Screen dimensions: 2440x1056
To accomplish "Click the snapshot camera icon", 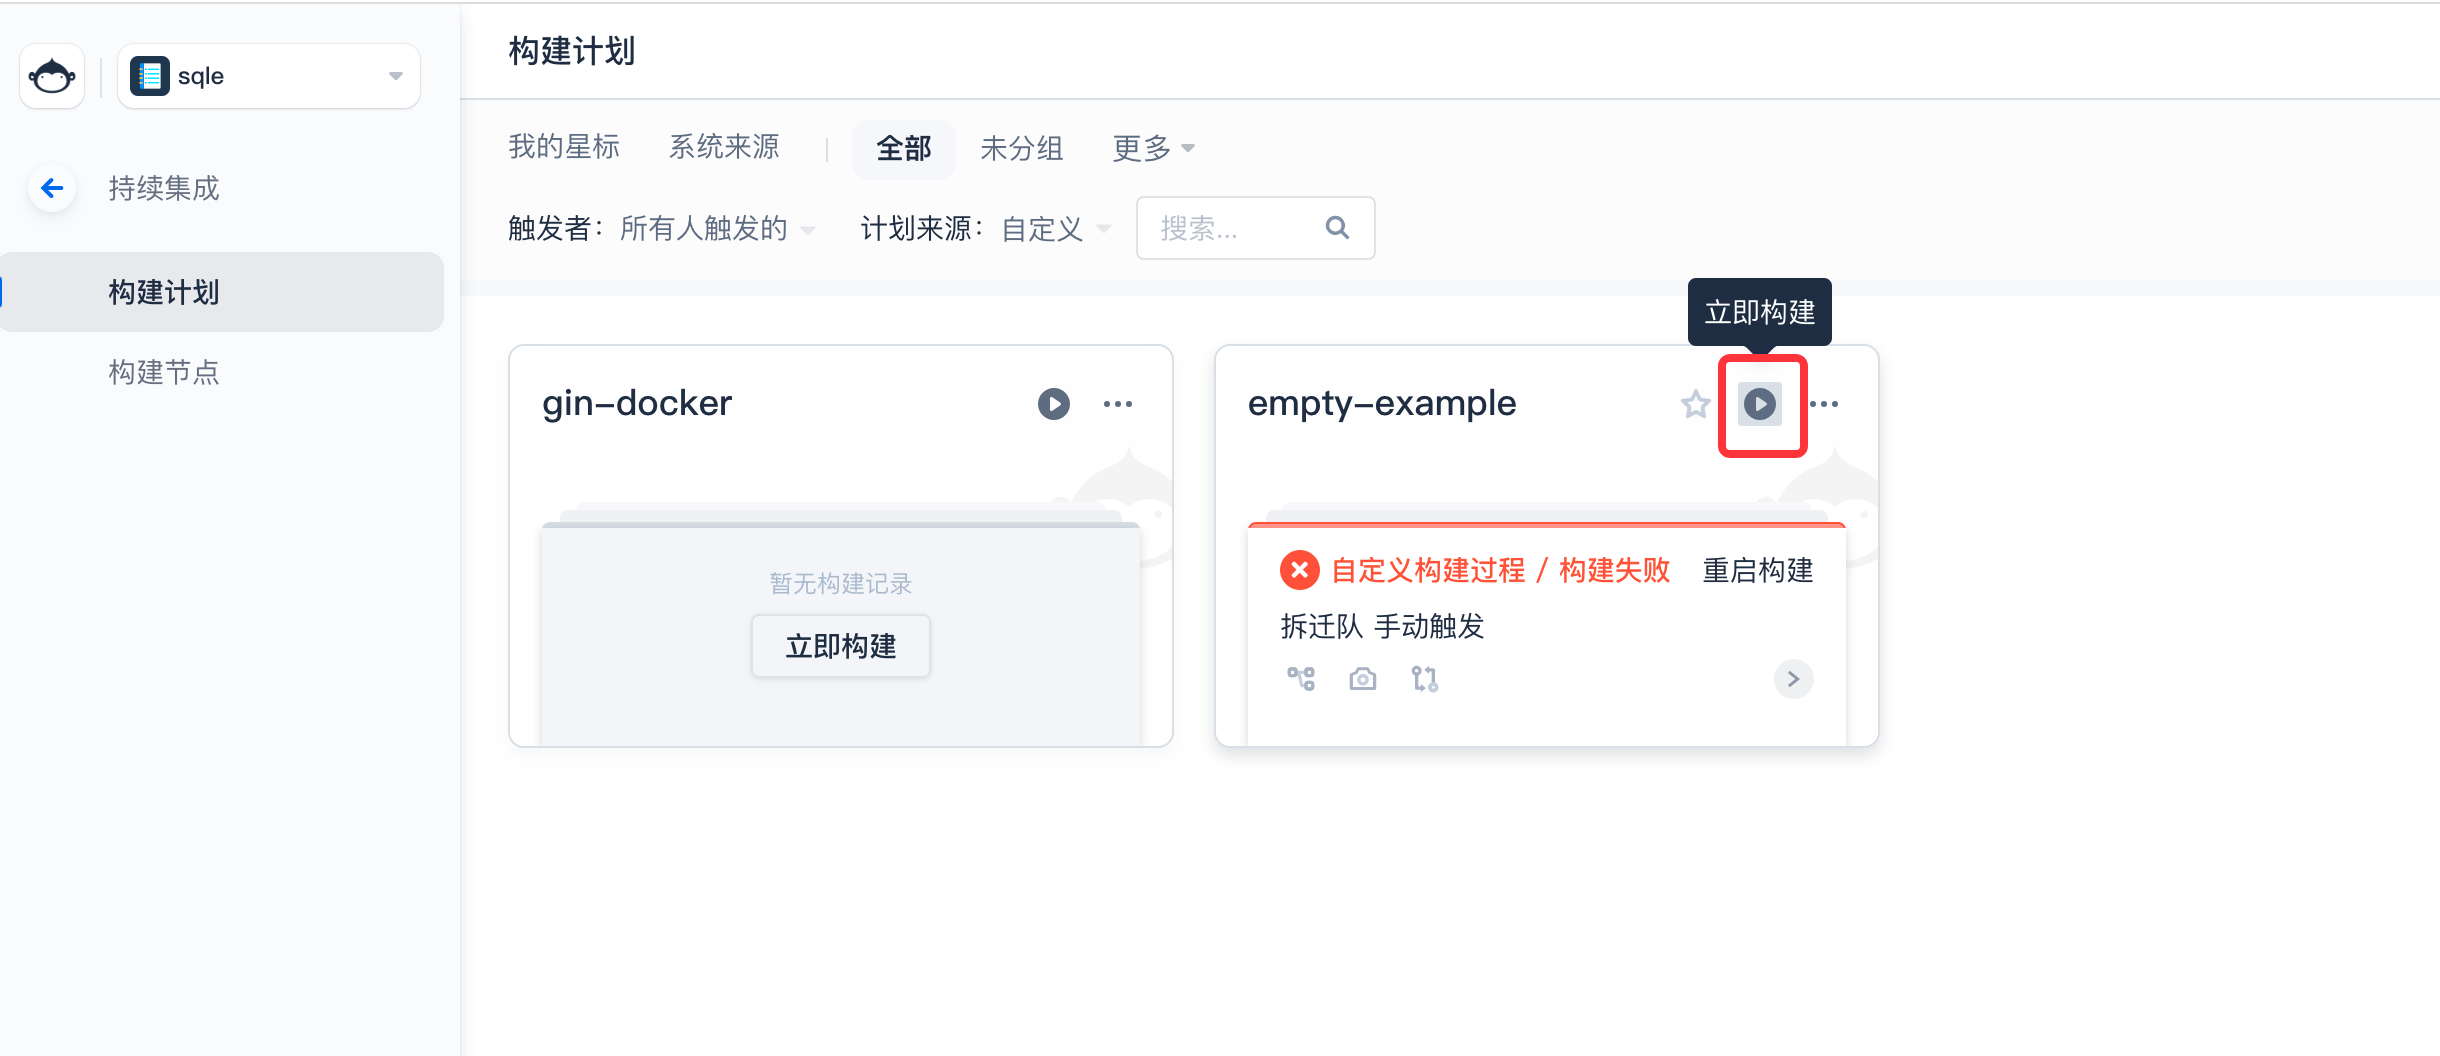I will [x=1363, y=679].
